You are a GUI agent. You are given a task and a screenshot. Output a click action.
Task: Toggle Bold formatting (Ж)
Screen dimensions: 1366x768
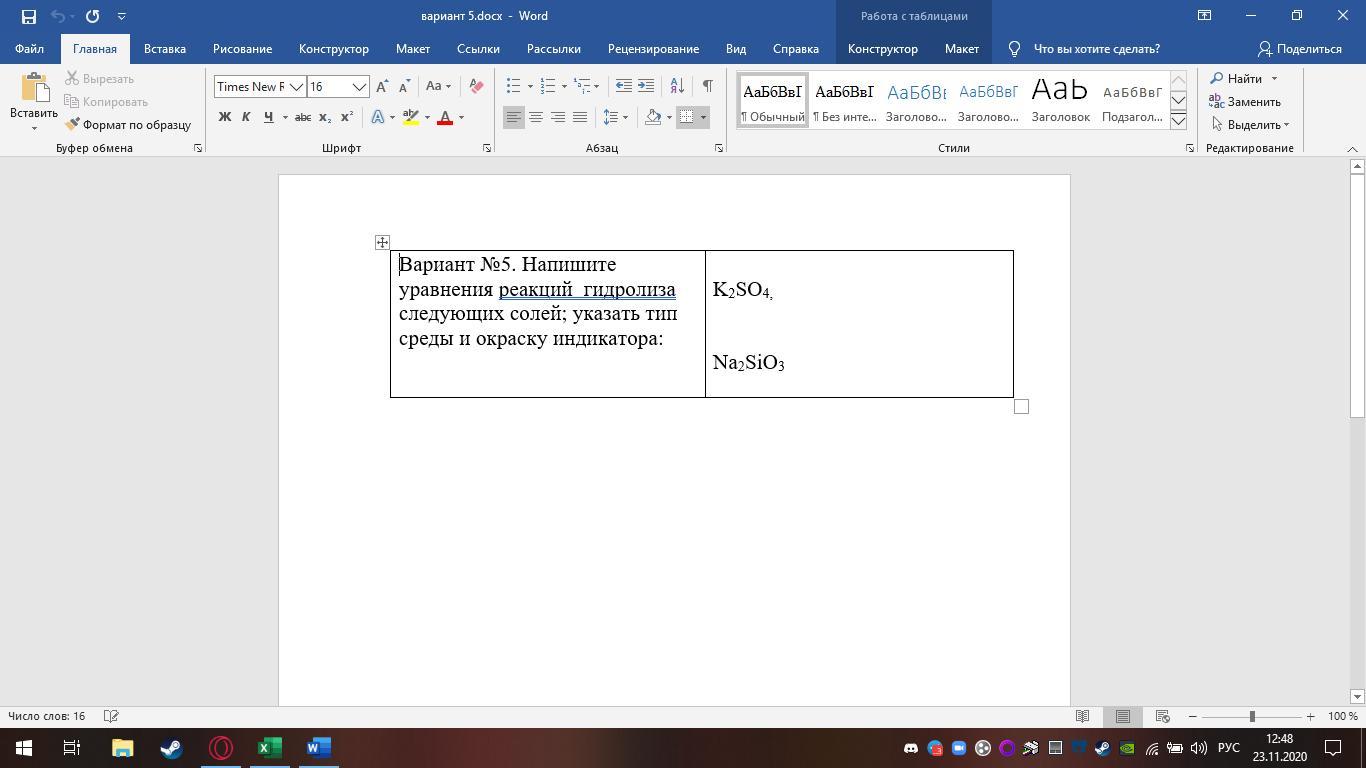pos(225,118)
